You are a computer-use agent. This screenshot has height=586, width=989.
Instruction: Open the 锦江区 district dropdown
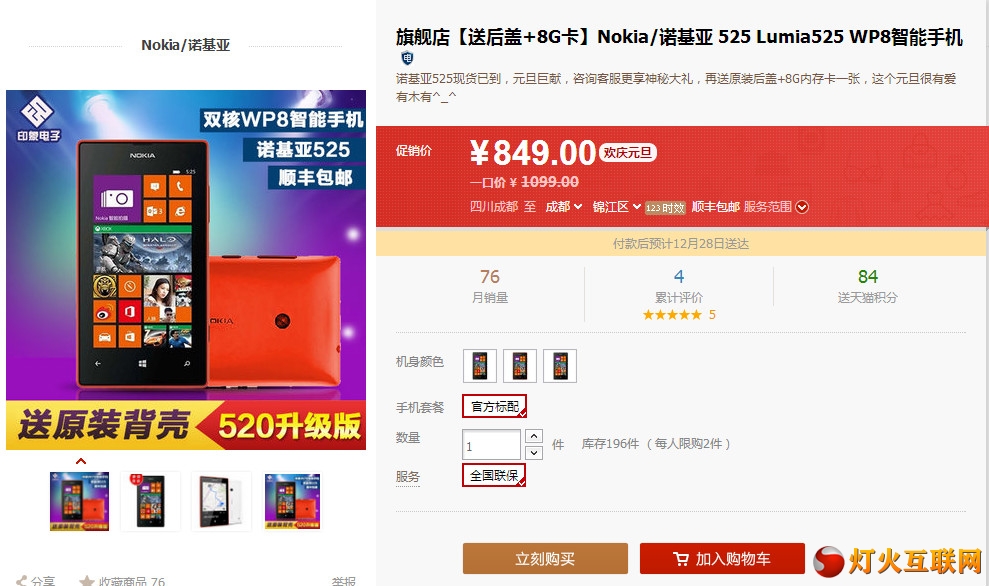(x=617, y=207)
